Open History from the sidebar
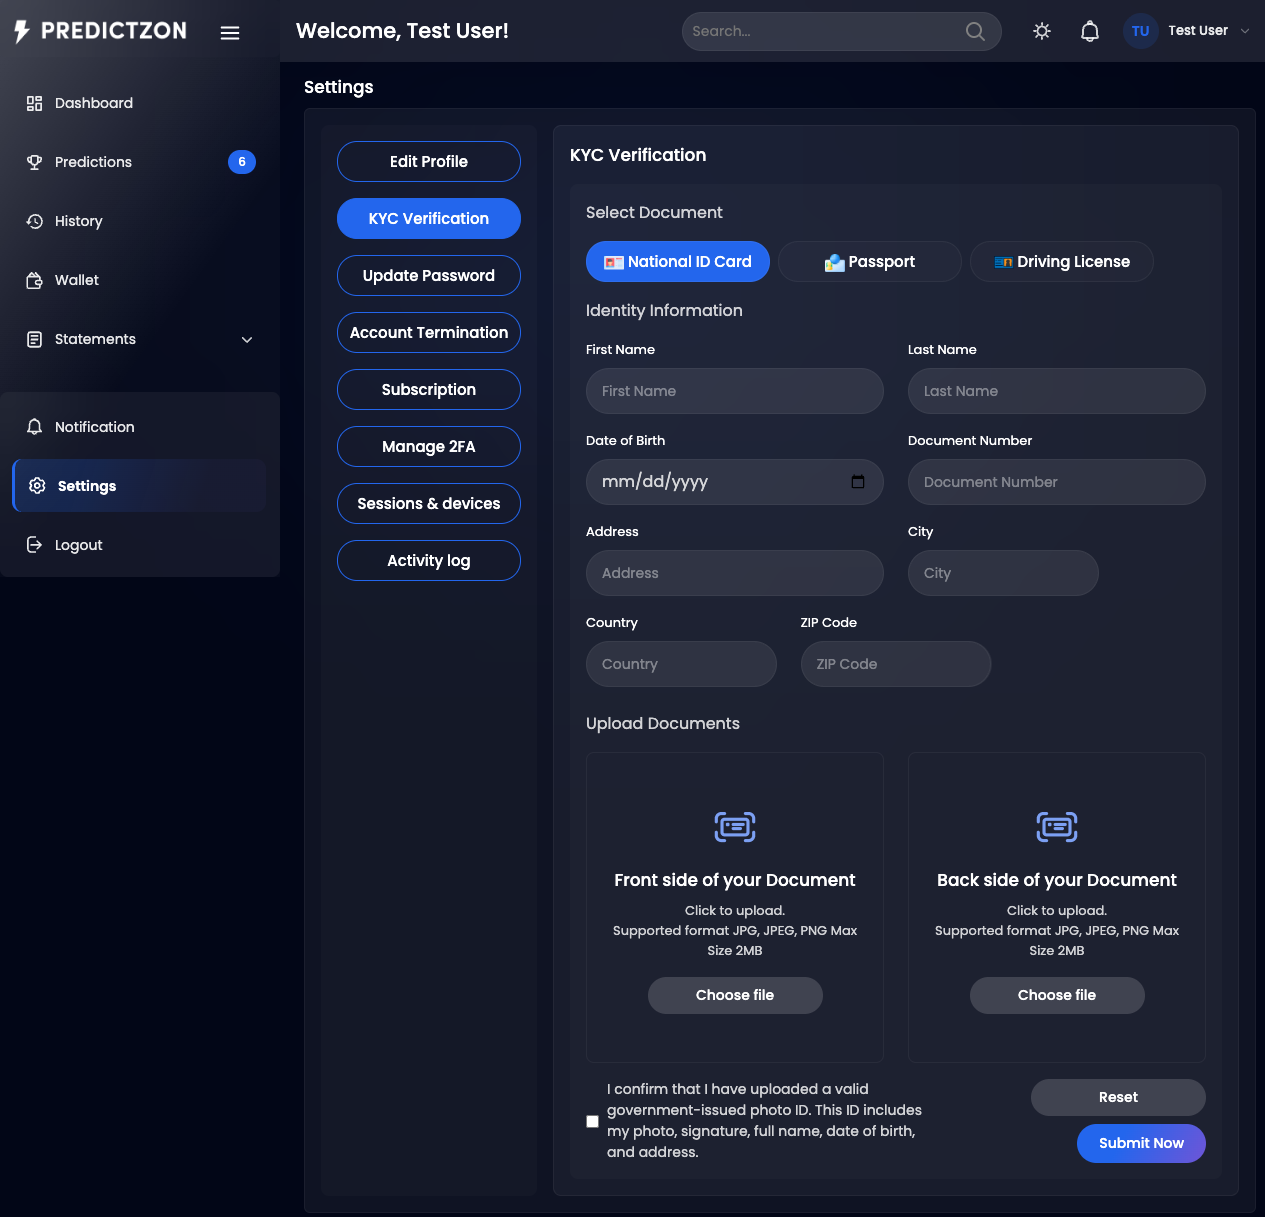The width and height of the screenshot is (1265, 1217). click(140, 221)
